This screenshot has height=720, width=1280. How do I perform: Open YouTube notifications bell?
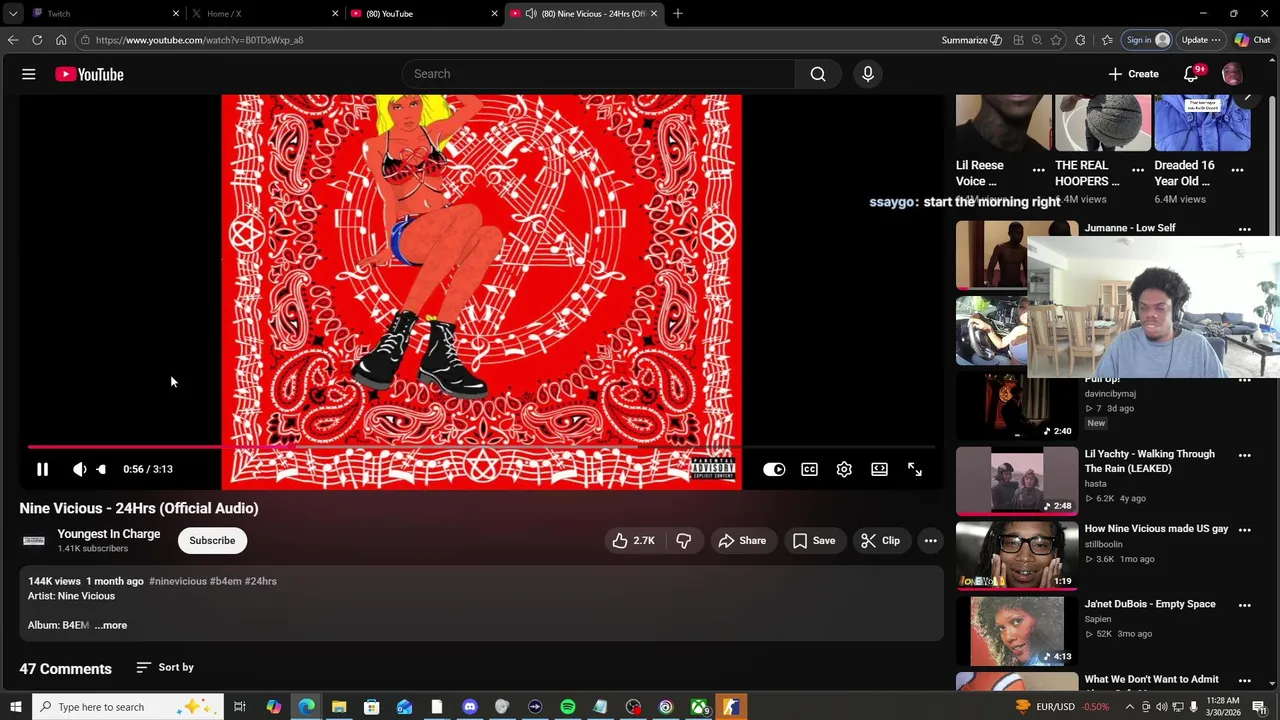coord(1191,74)
